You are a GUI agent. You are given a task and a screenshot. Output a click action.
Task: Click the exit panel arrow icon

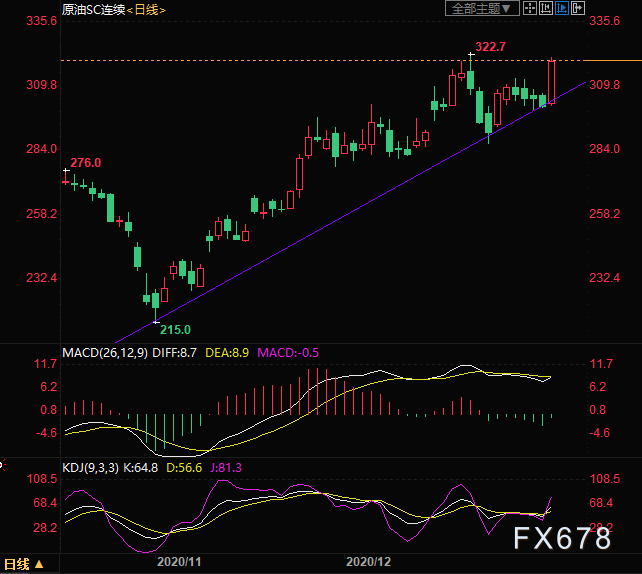pos(578,8)
